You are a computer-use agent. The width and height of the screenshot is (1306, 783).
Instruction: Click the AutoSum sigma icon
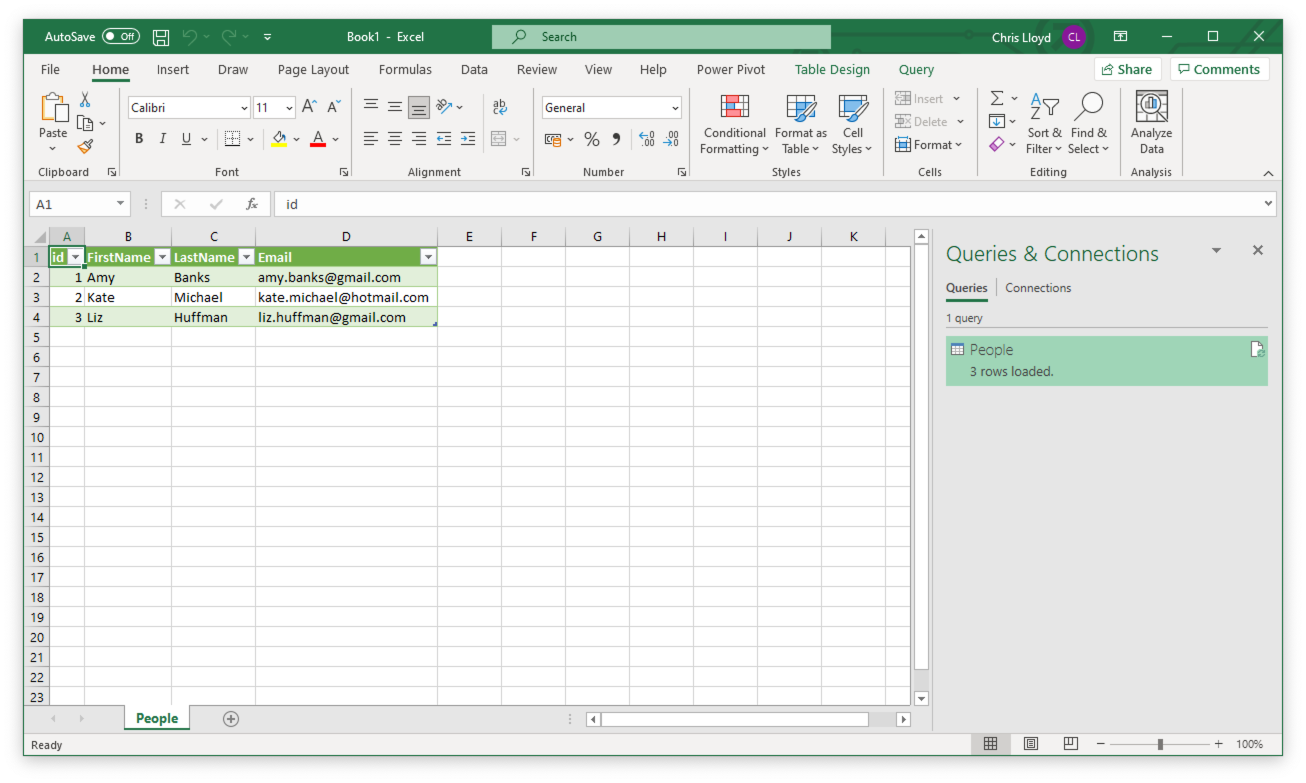tap(997, 98)
